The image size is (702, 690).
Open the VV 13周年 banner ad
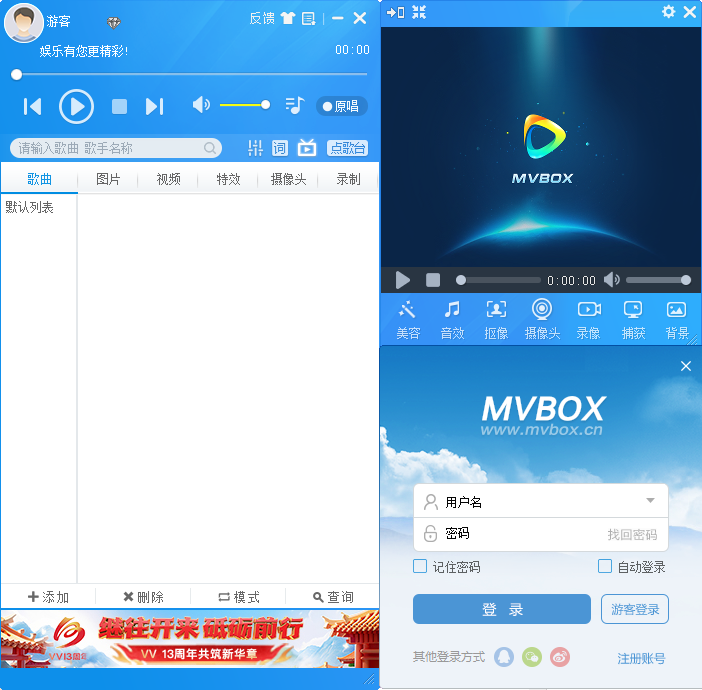click(x=190, y=639)
